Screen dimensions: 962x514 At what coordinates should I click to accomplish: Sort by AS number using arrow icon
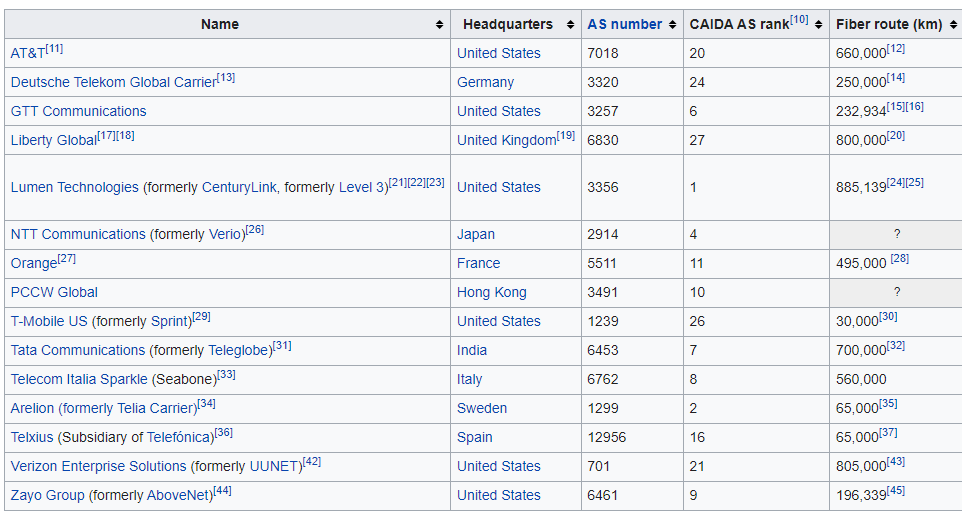[672, 25]
